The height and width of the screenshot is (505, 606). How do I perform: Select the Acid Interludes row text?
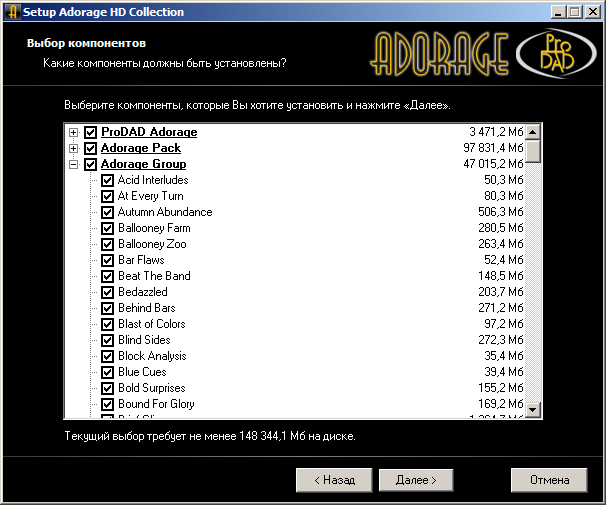(x=153, y=180)
